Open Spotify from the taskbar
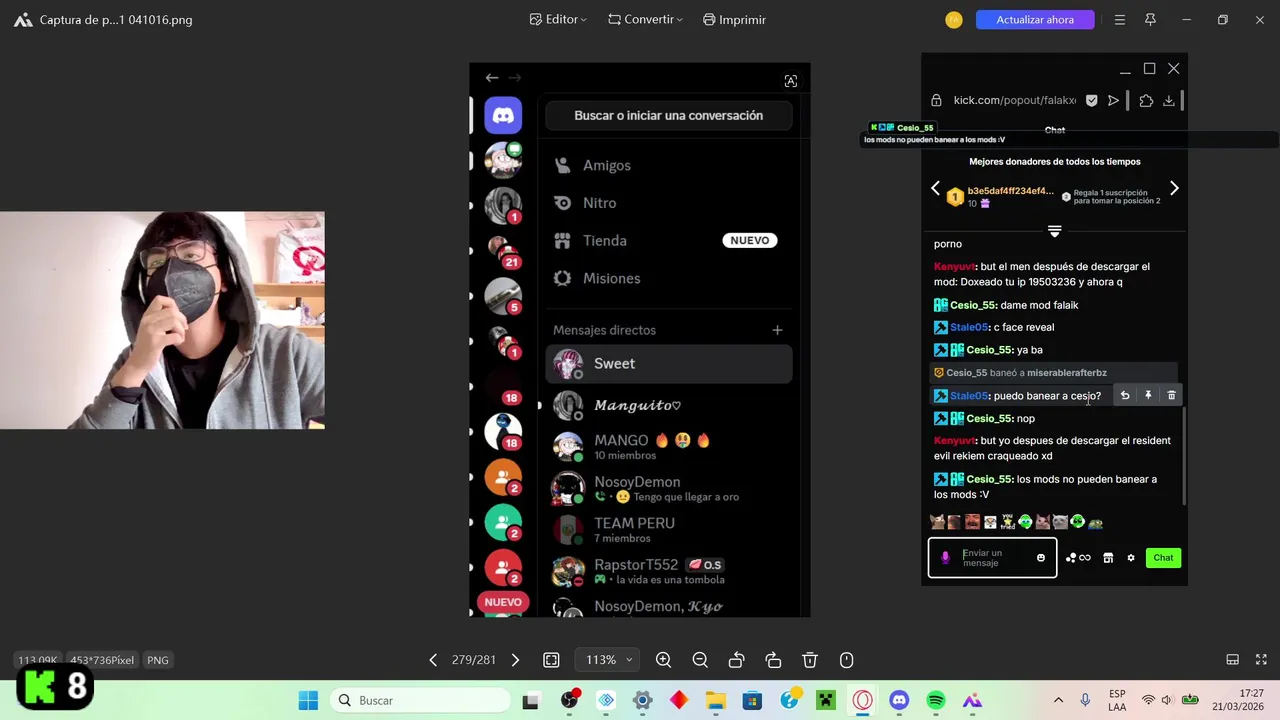 (x=936, y=701)
